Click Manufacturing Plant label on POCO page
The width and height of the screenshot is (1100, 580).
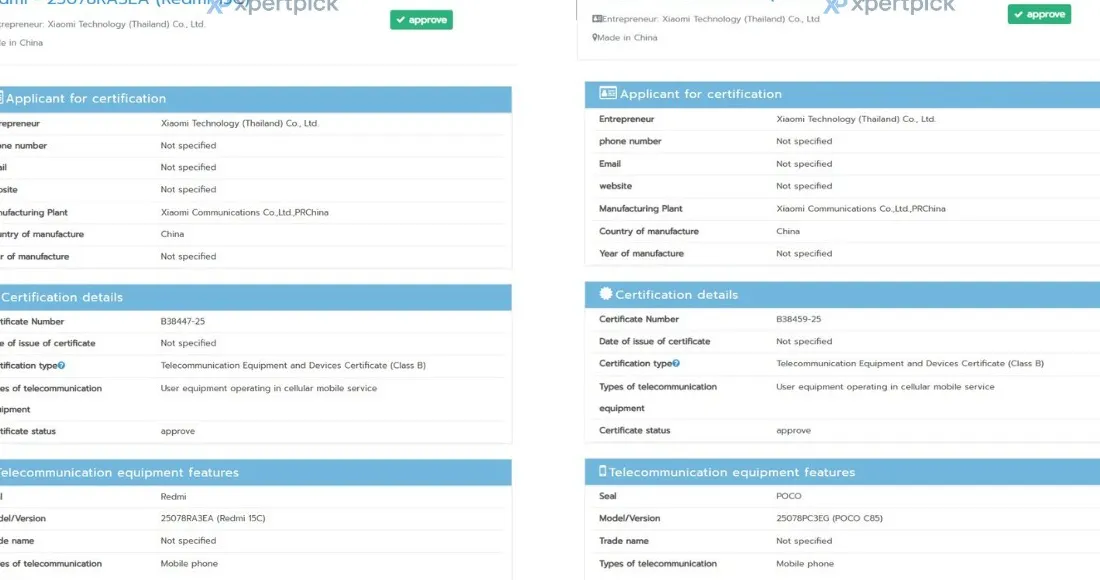coord(640,208)
